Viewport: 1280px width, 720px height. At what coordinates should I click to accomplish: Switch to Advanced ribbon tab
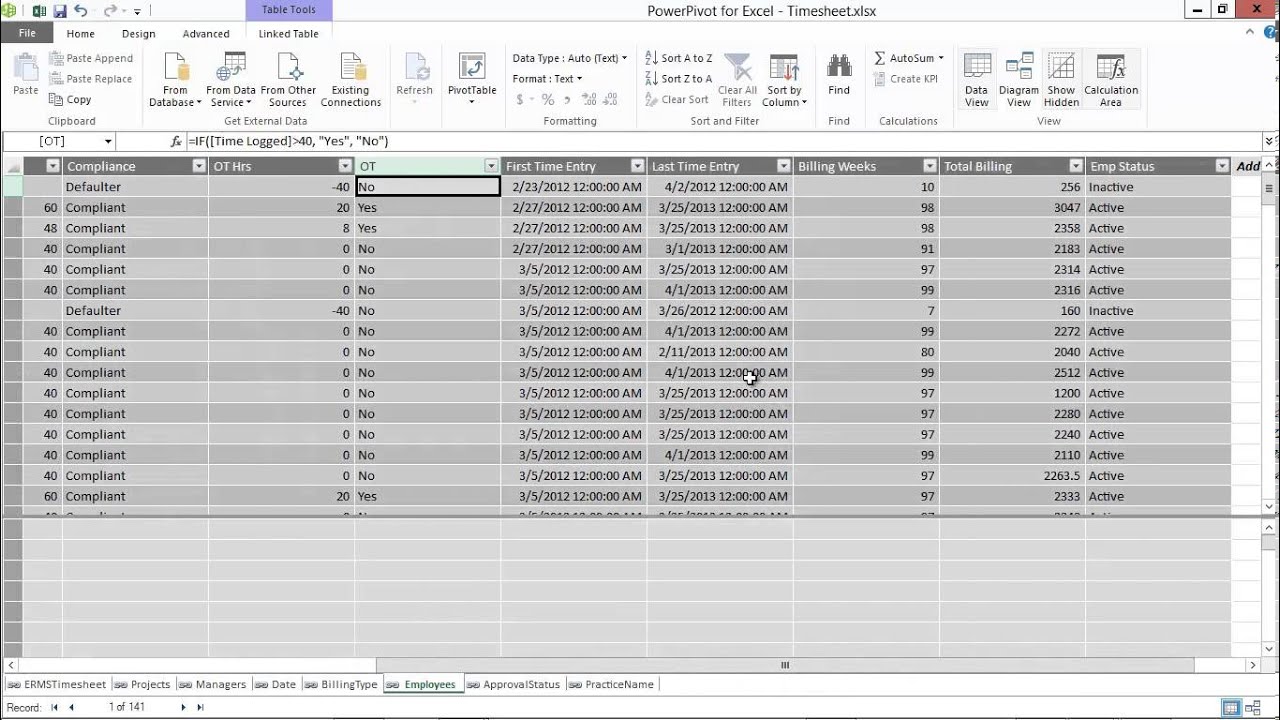[206, 34]
